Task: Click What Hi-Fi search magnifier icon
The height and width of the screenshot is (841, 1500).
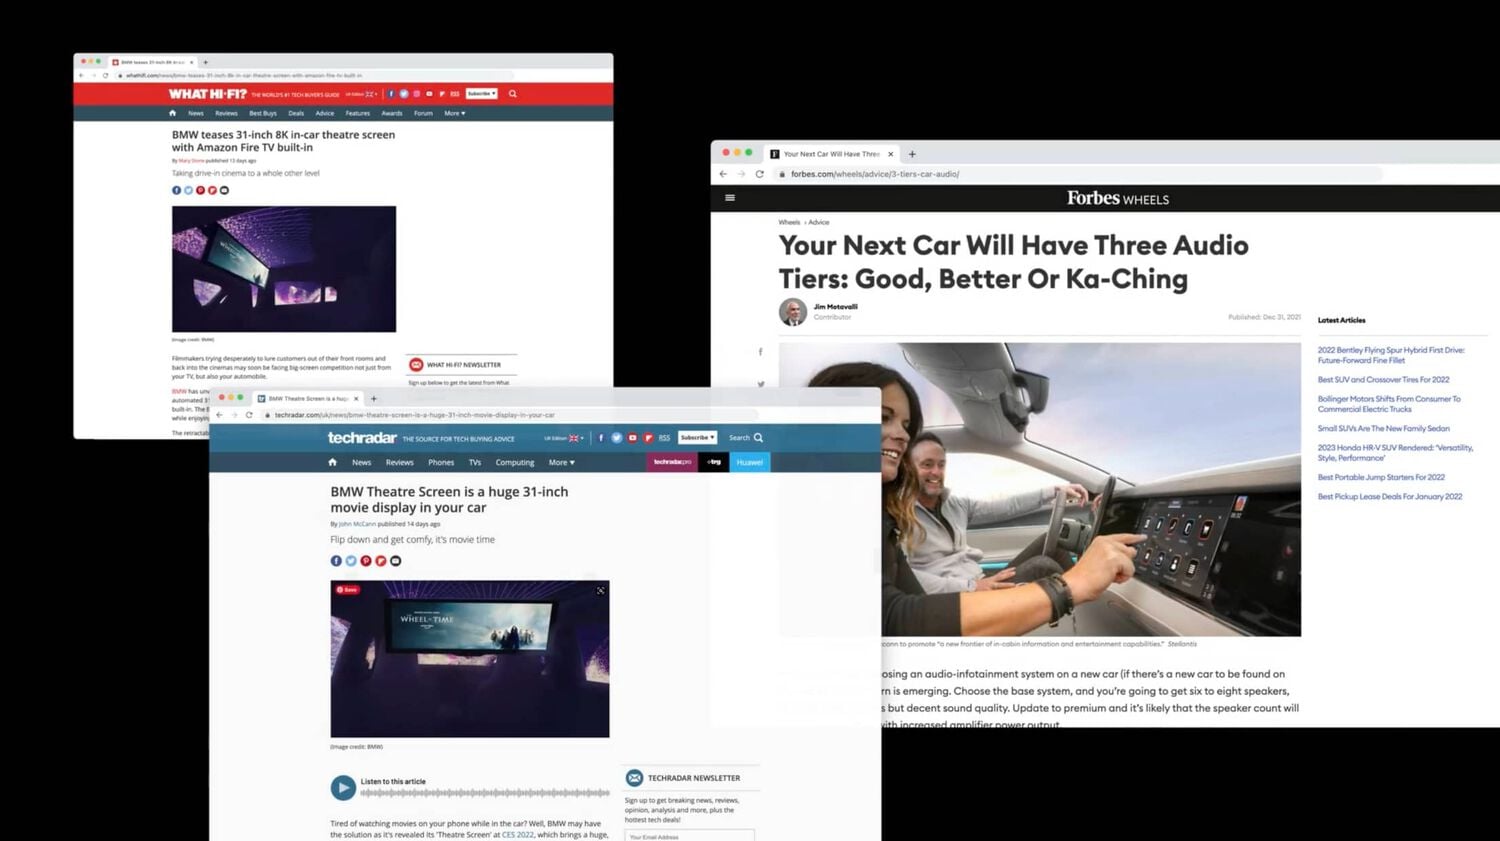Action: click(513, 94)
